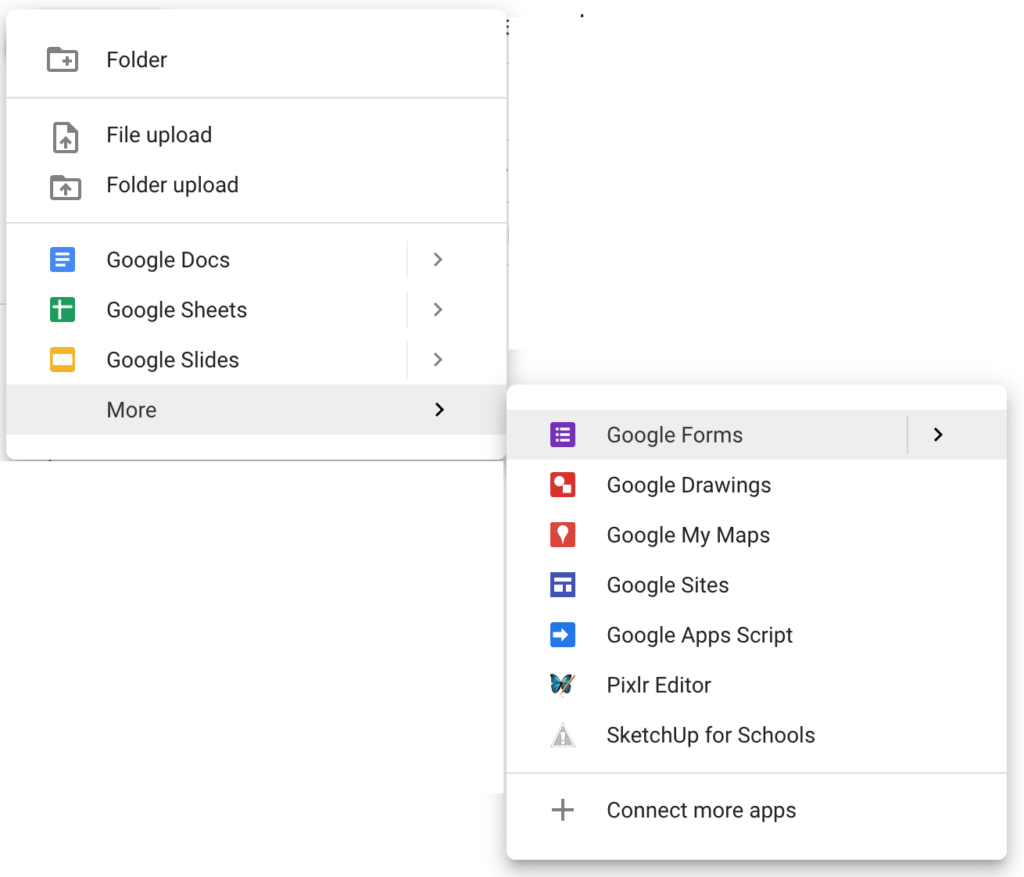Expand the Google Forms submenu chevron

(938, 434)
